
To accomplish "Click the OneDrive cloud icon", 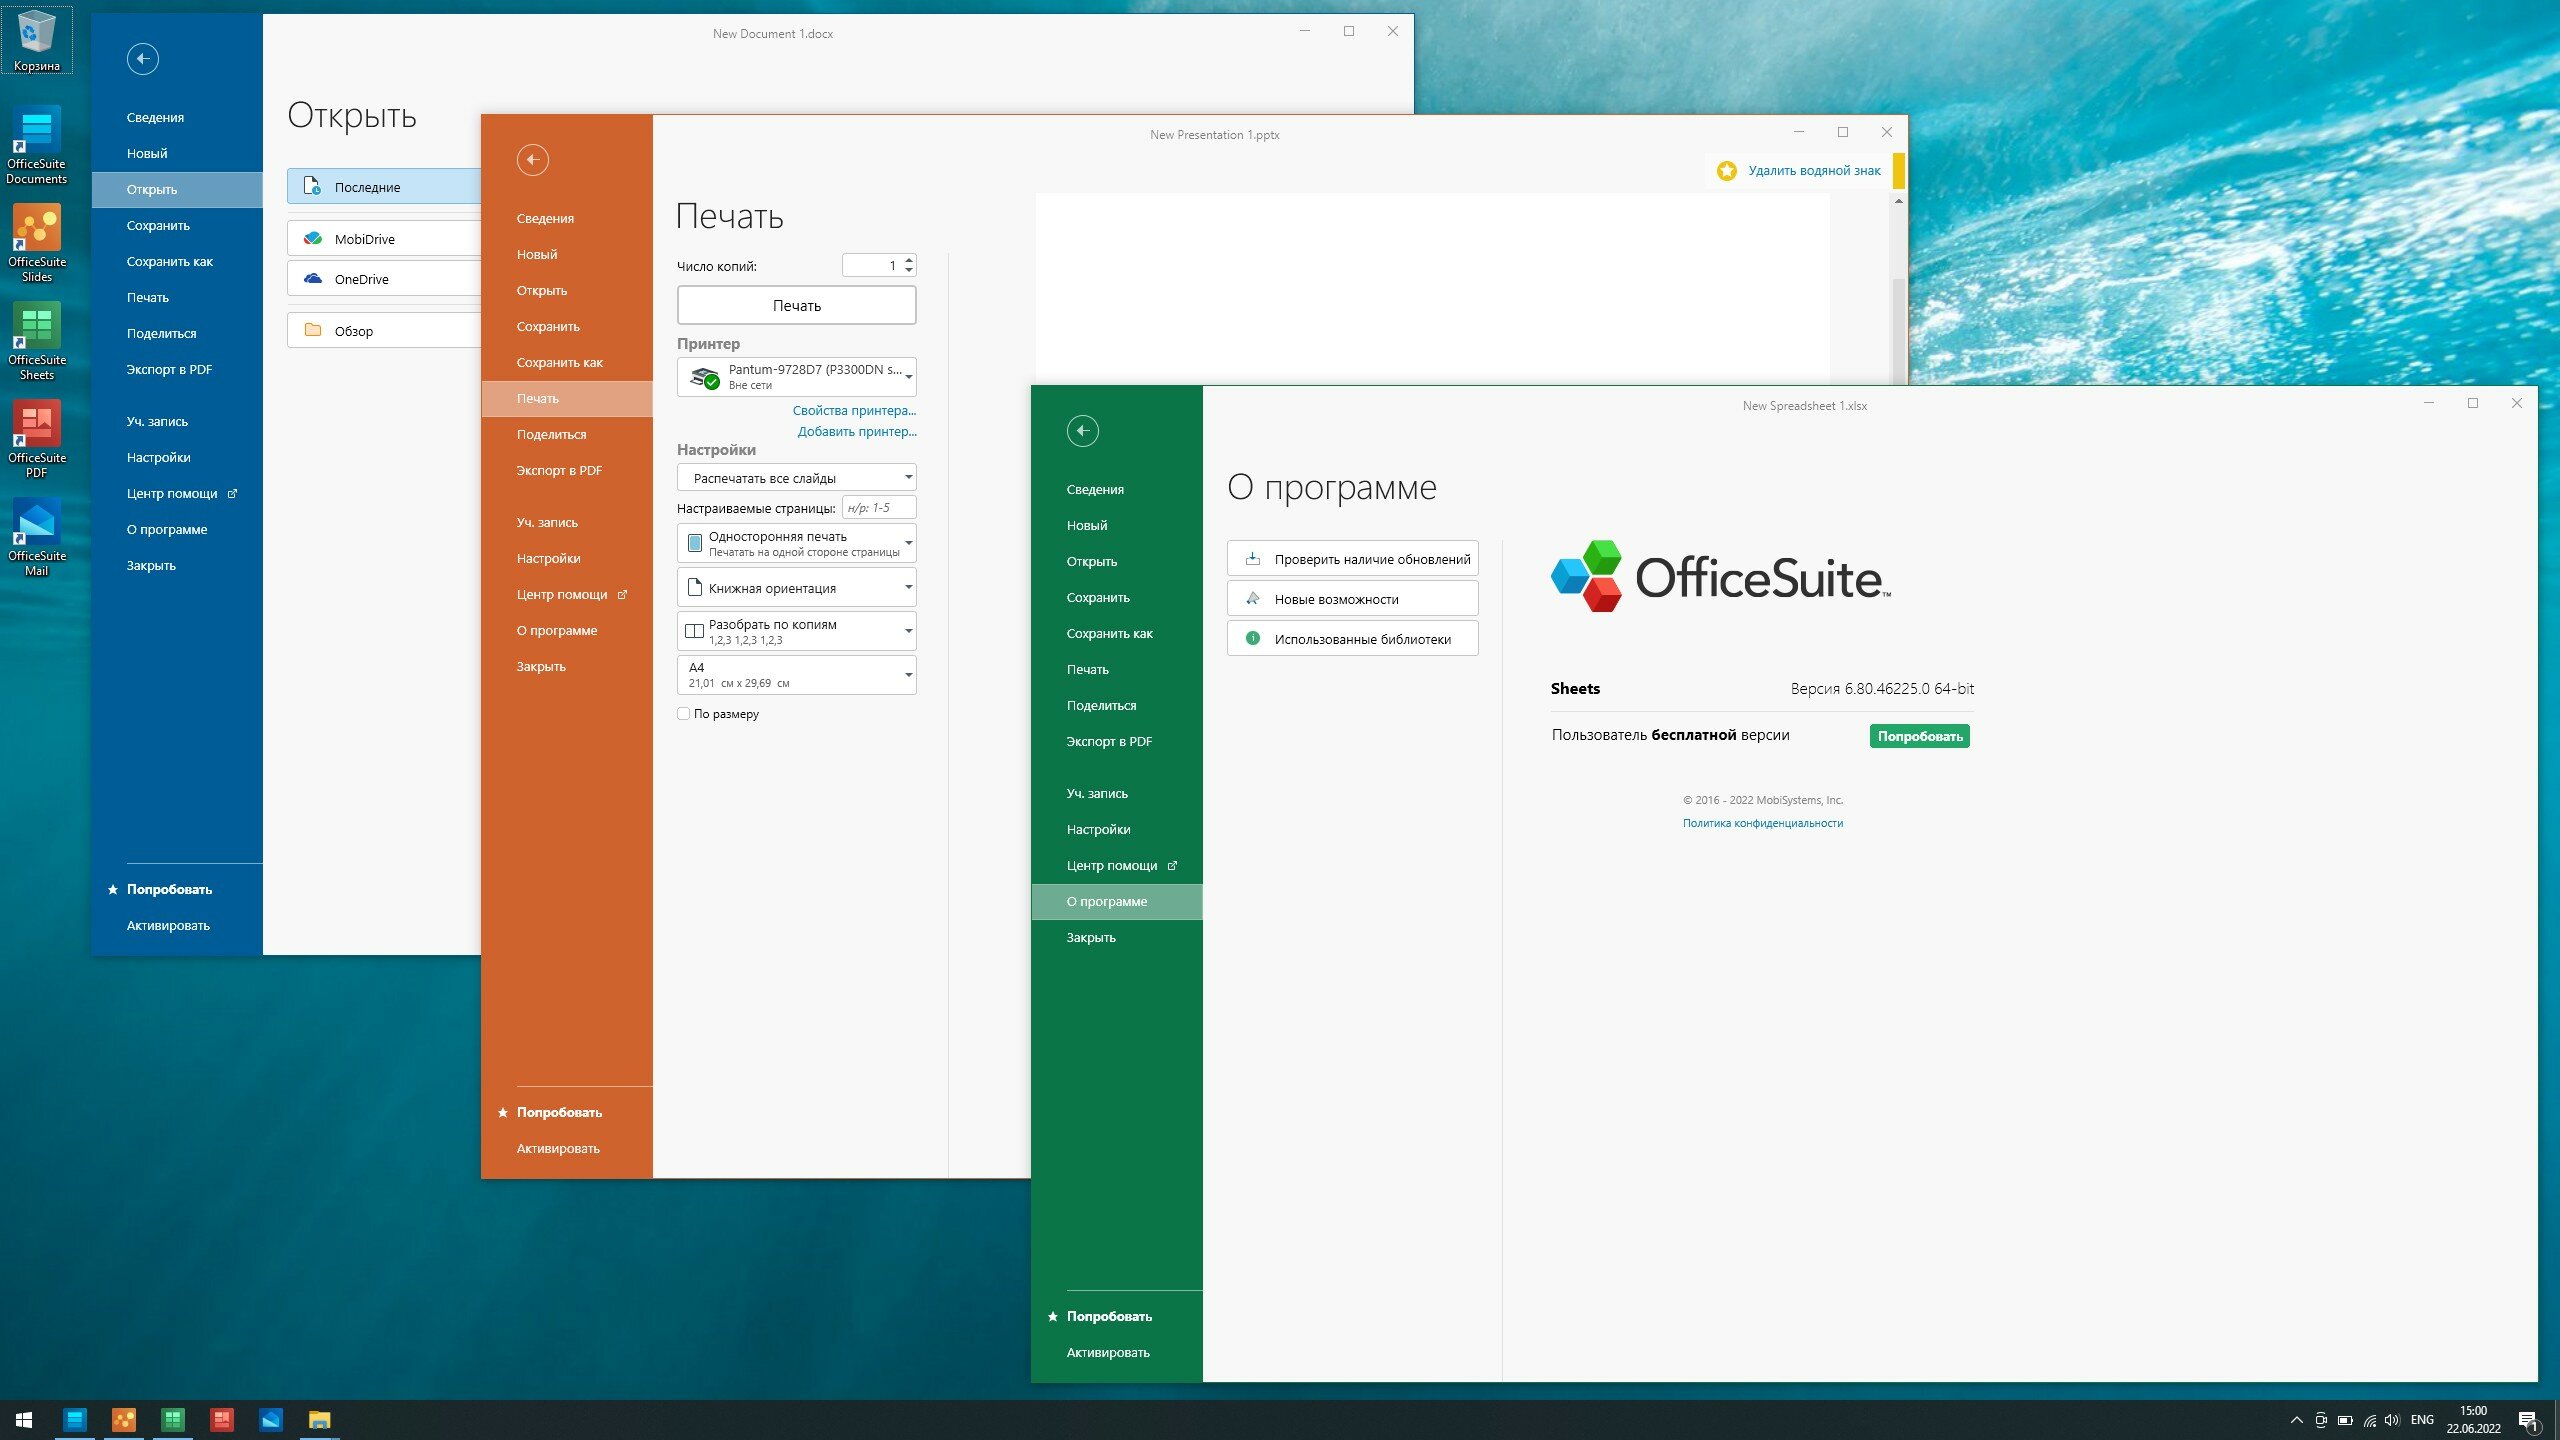I will [x=313, y=279].
